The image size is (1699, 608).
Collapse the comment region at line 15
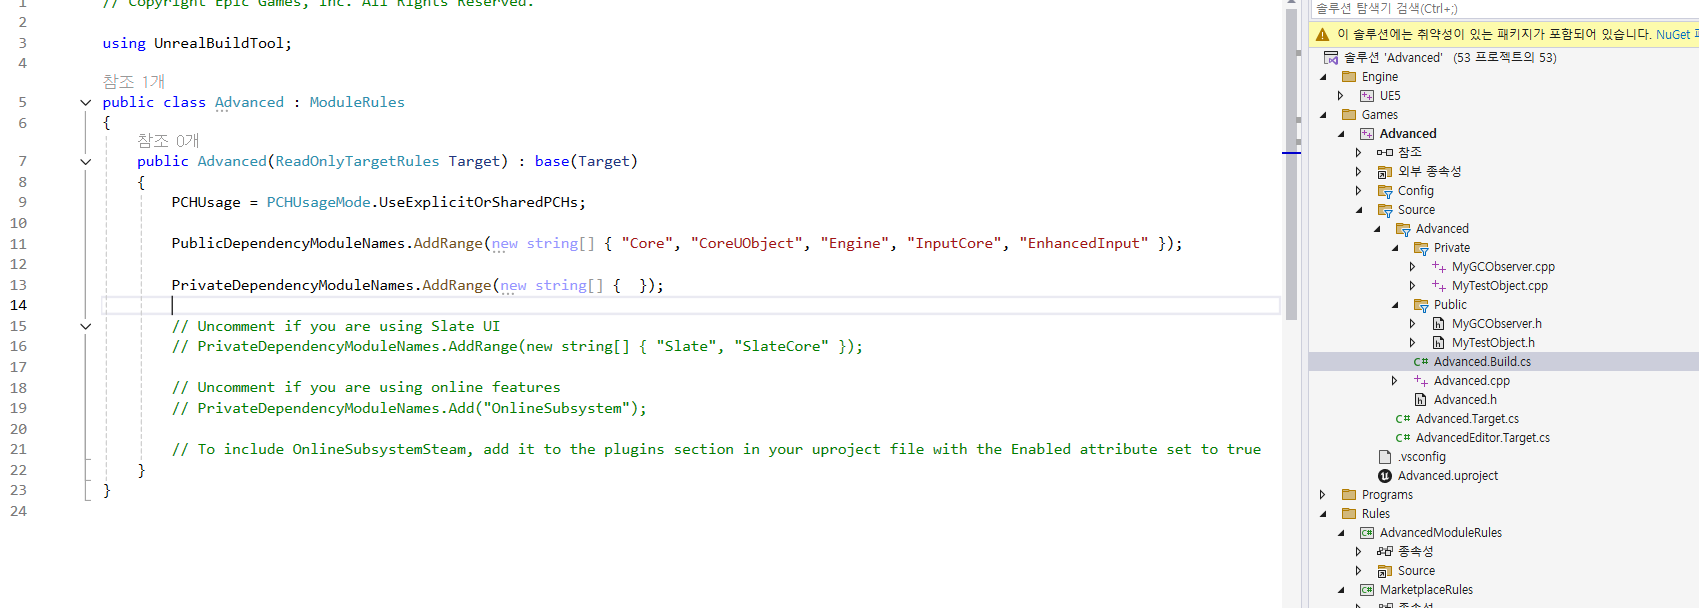[x=86, y=326]
